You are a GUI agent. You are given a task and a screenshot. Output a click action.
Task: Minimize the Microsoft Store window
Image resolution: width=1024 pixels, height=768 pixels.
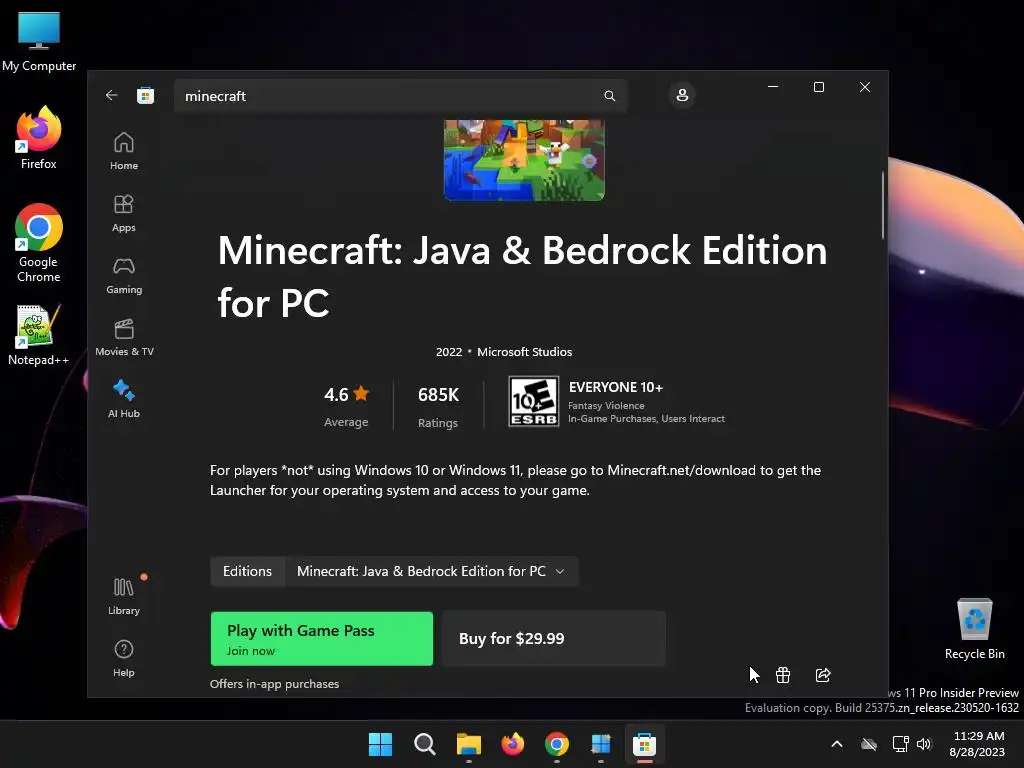pos(773,87)
